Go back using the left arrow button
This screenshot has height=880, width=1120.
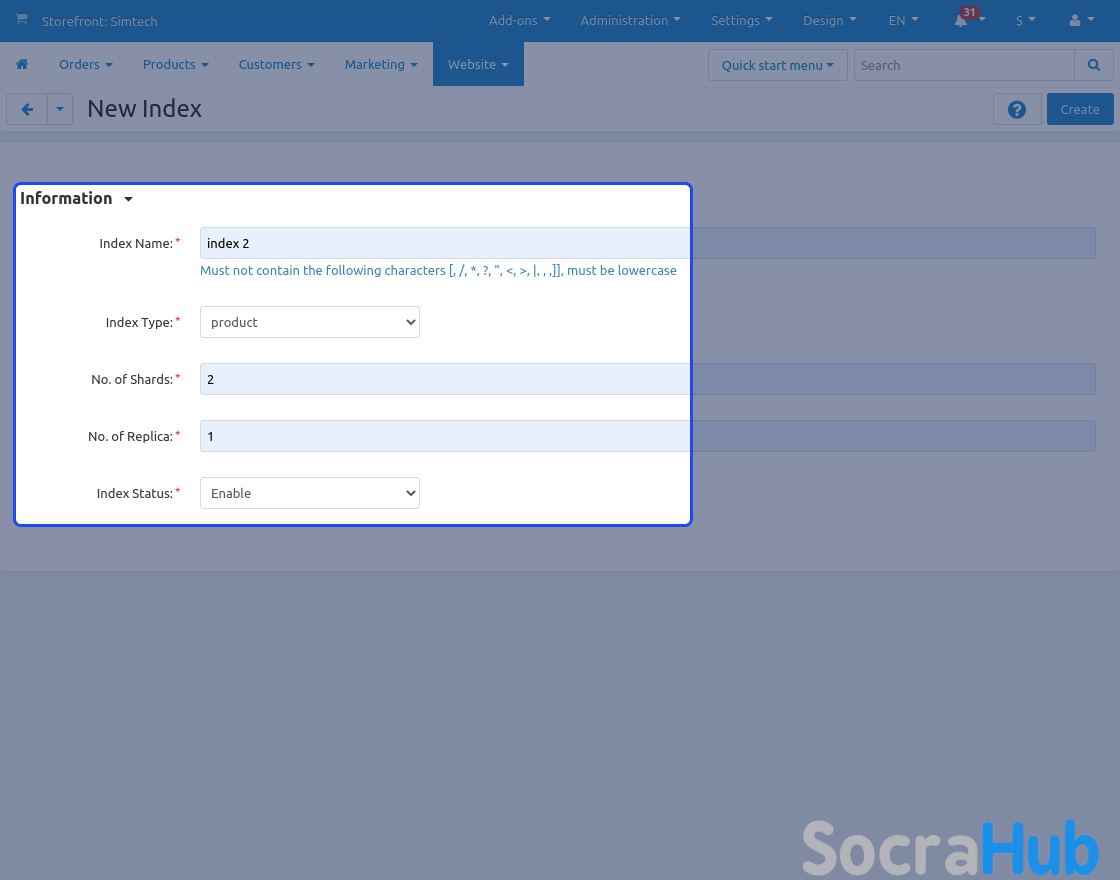[x=27, y=109]
